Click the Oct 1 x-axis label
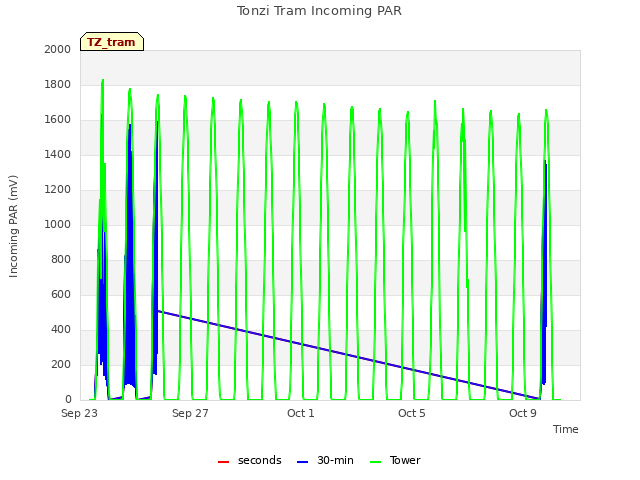This screenshot has height=480, width=640. (x=301, y=413)
